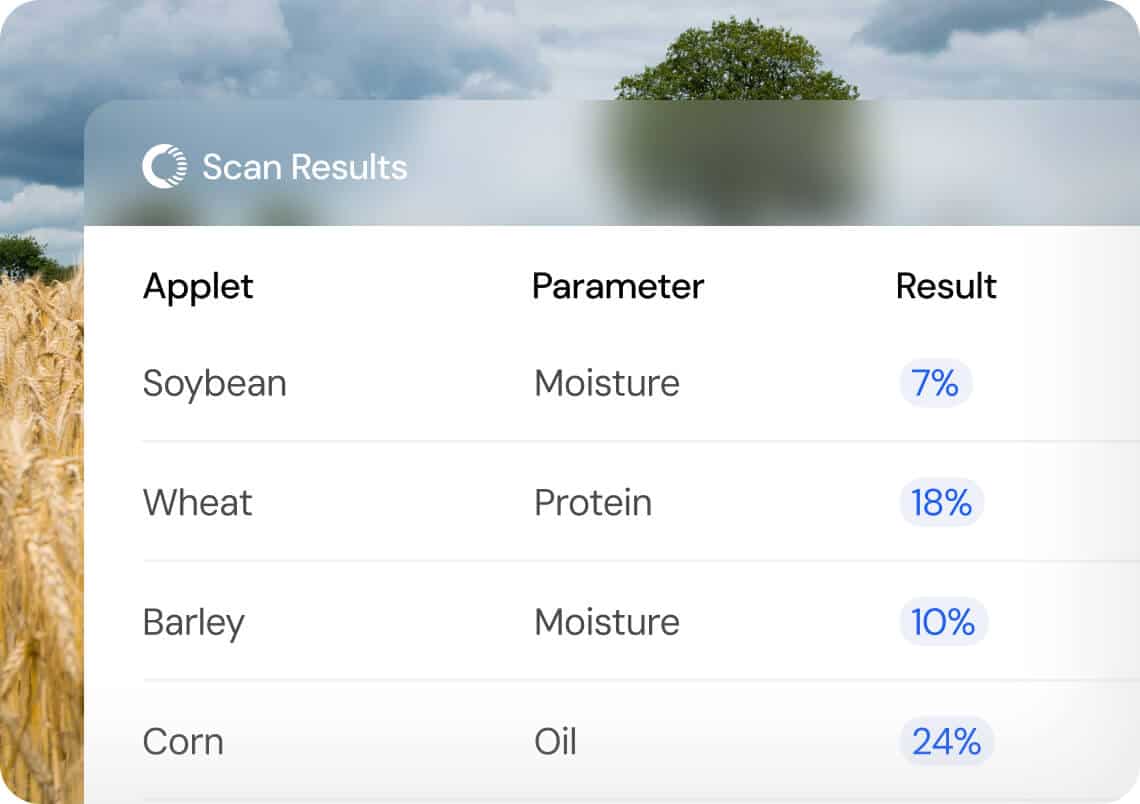The width and height of the screenshot is (1140, 804).
Task: Click the Result column header
Action: point(946,287)
